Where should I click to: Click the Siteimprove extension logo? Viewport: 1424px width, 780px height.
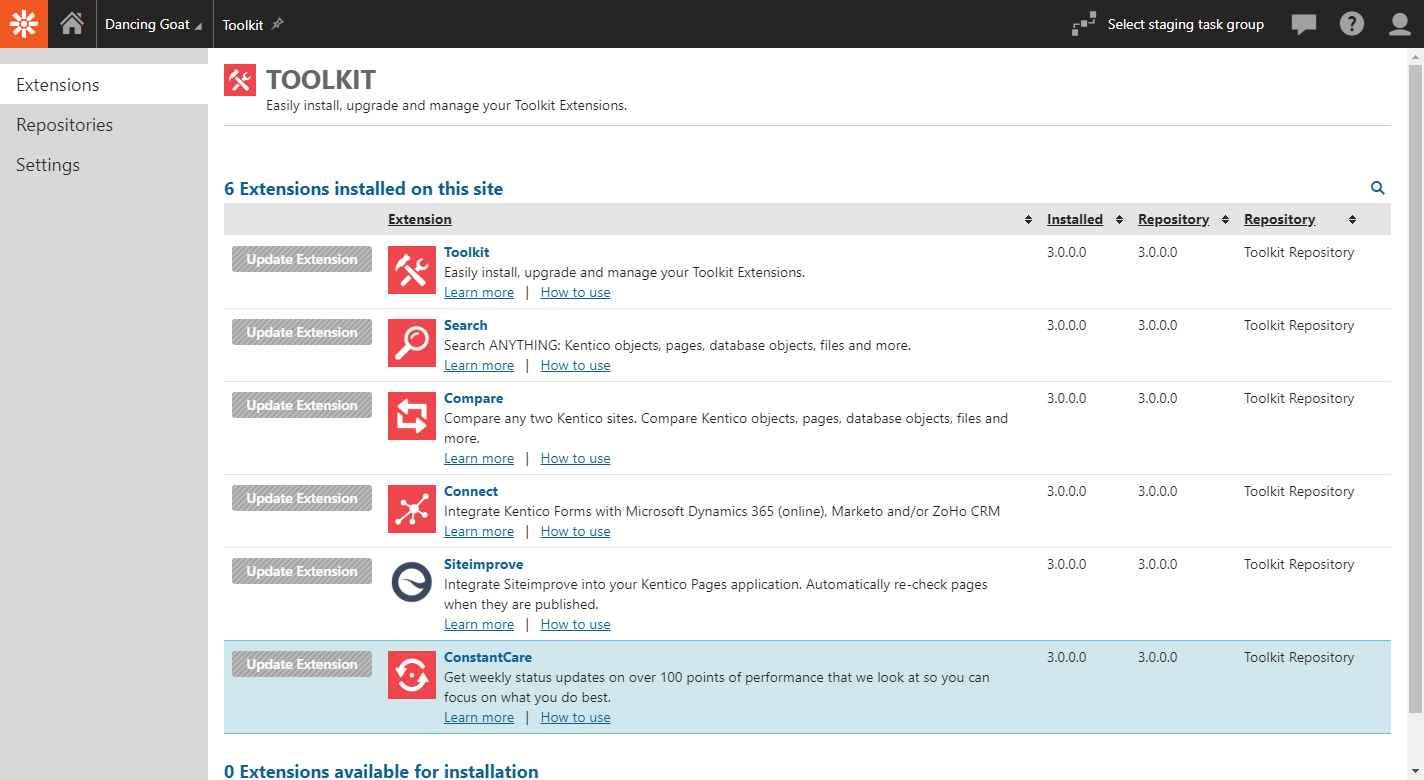pos(412,583)
